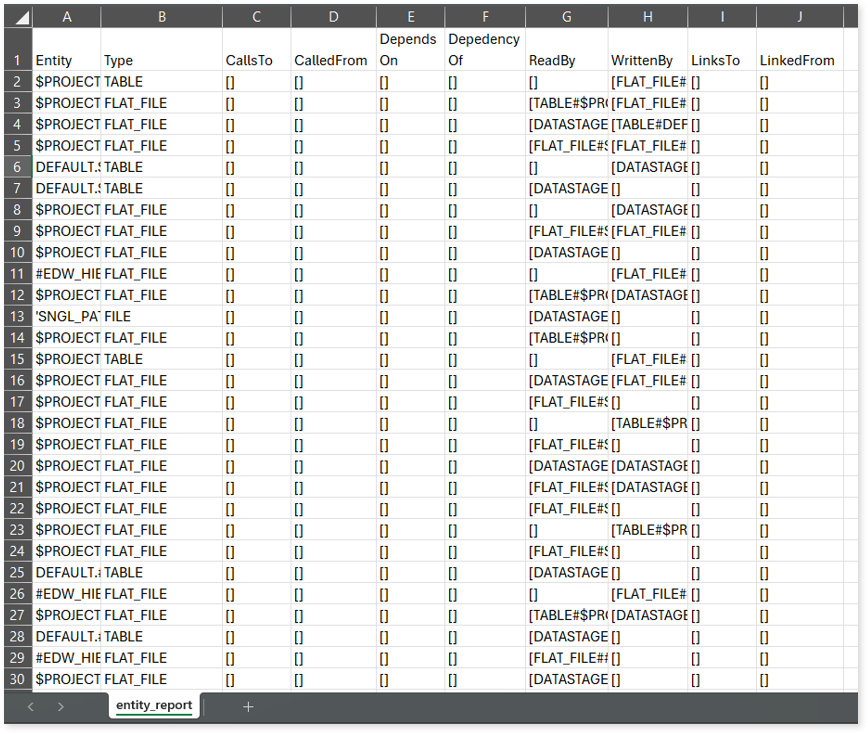
Task: Select the FILE type cell in row 13
Action: tap(161, 316)
